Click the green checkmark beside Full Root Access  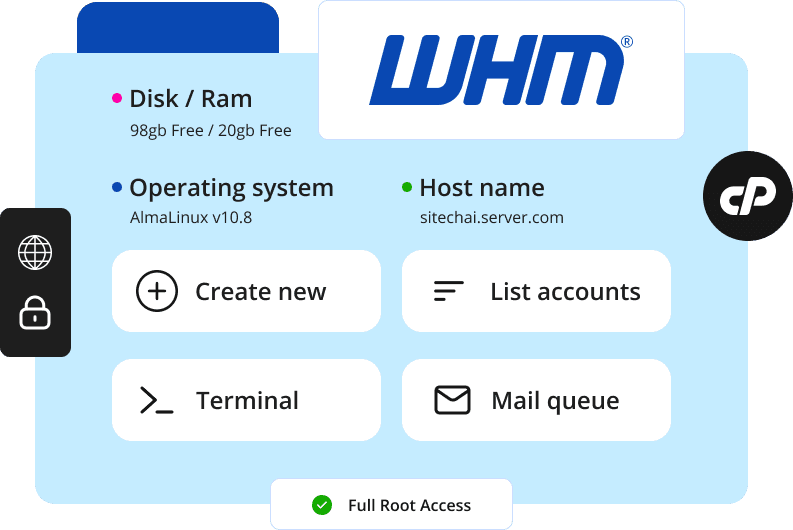pos(322,505)
